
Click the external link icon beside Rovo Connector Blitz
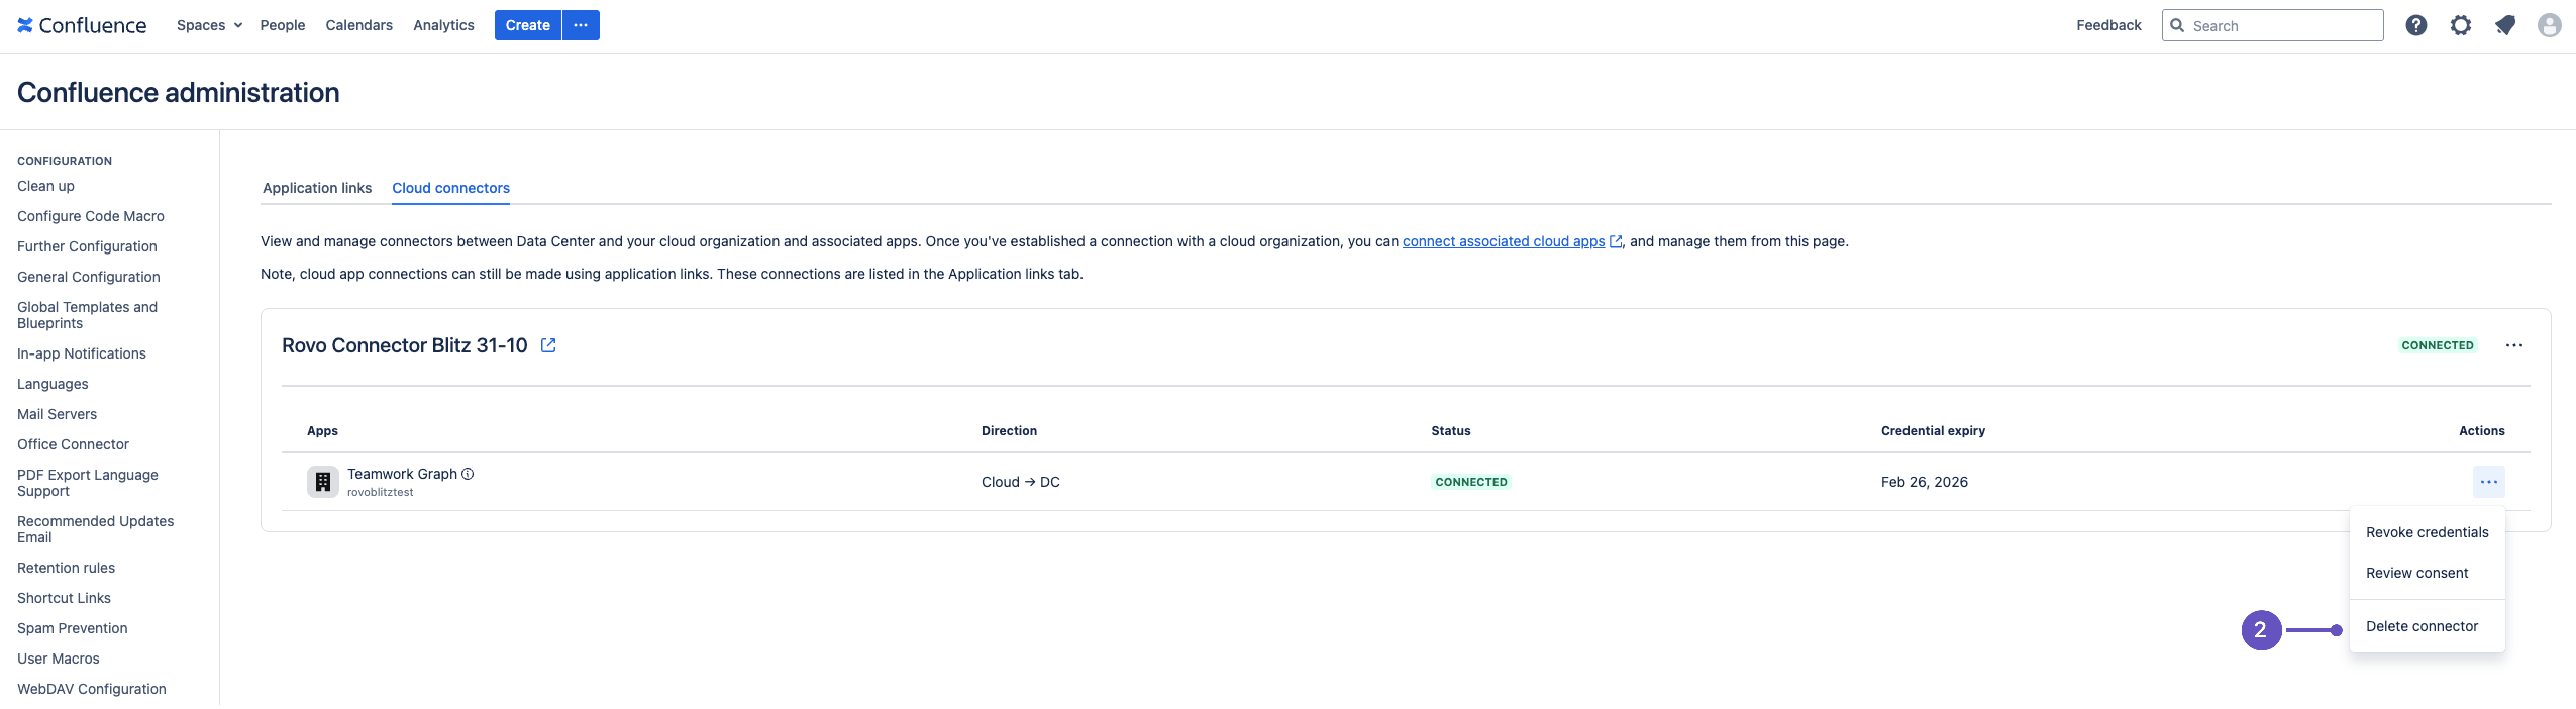(x=548, y=345)
